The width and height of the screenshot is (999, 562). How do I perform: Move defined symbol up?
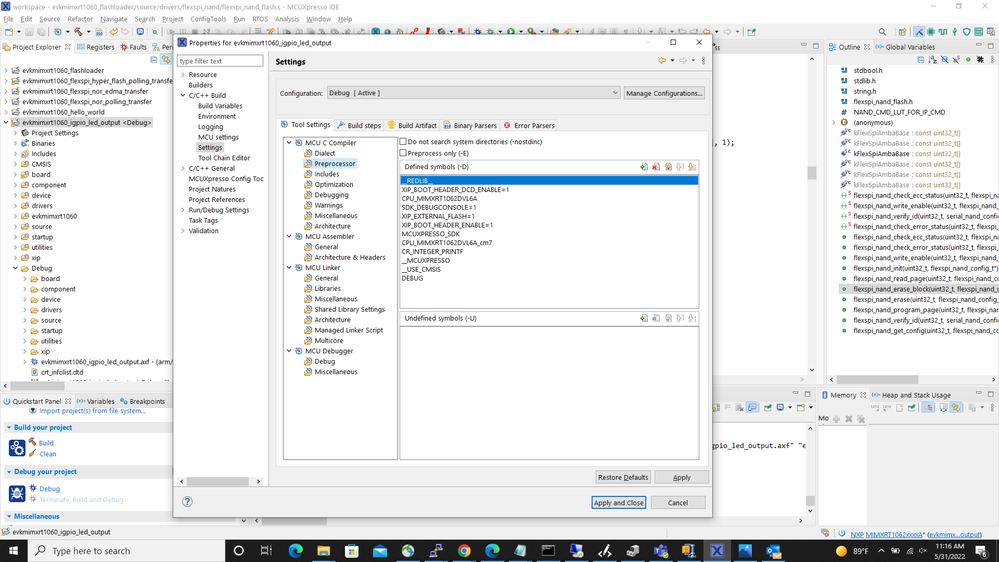click(680, 167)
